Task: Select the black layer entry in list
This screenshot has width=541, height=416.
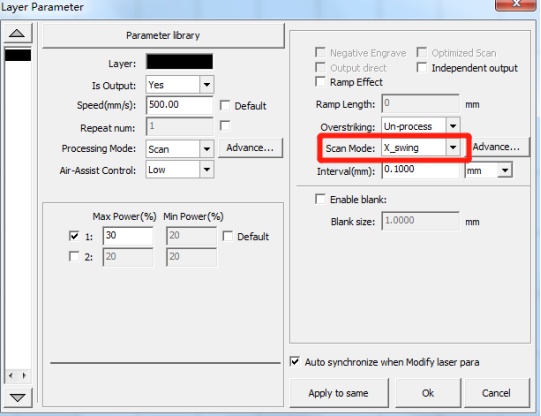Action: coord(18,55)
